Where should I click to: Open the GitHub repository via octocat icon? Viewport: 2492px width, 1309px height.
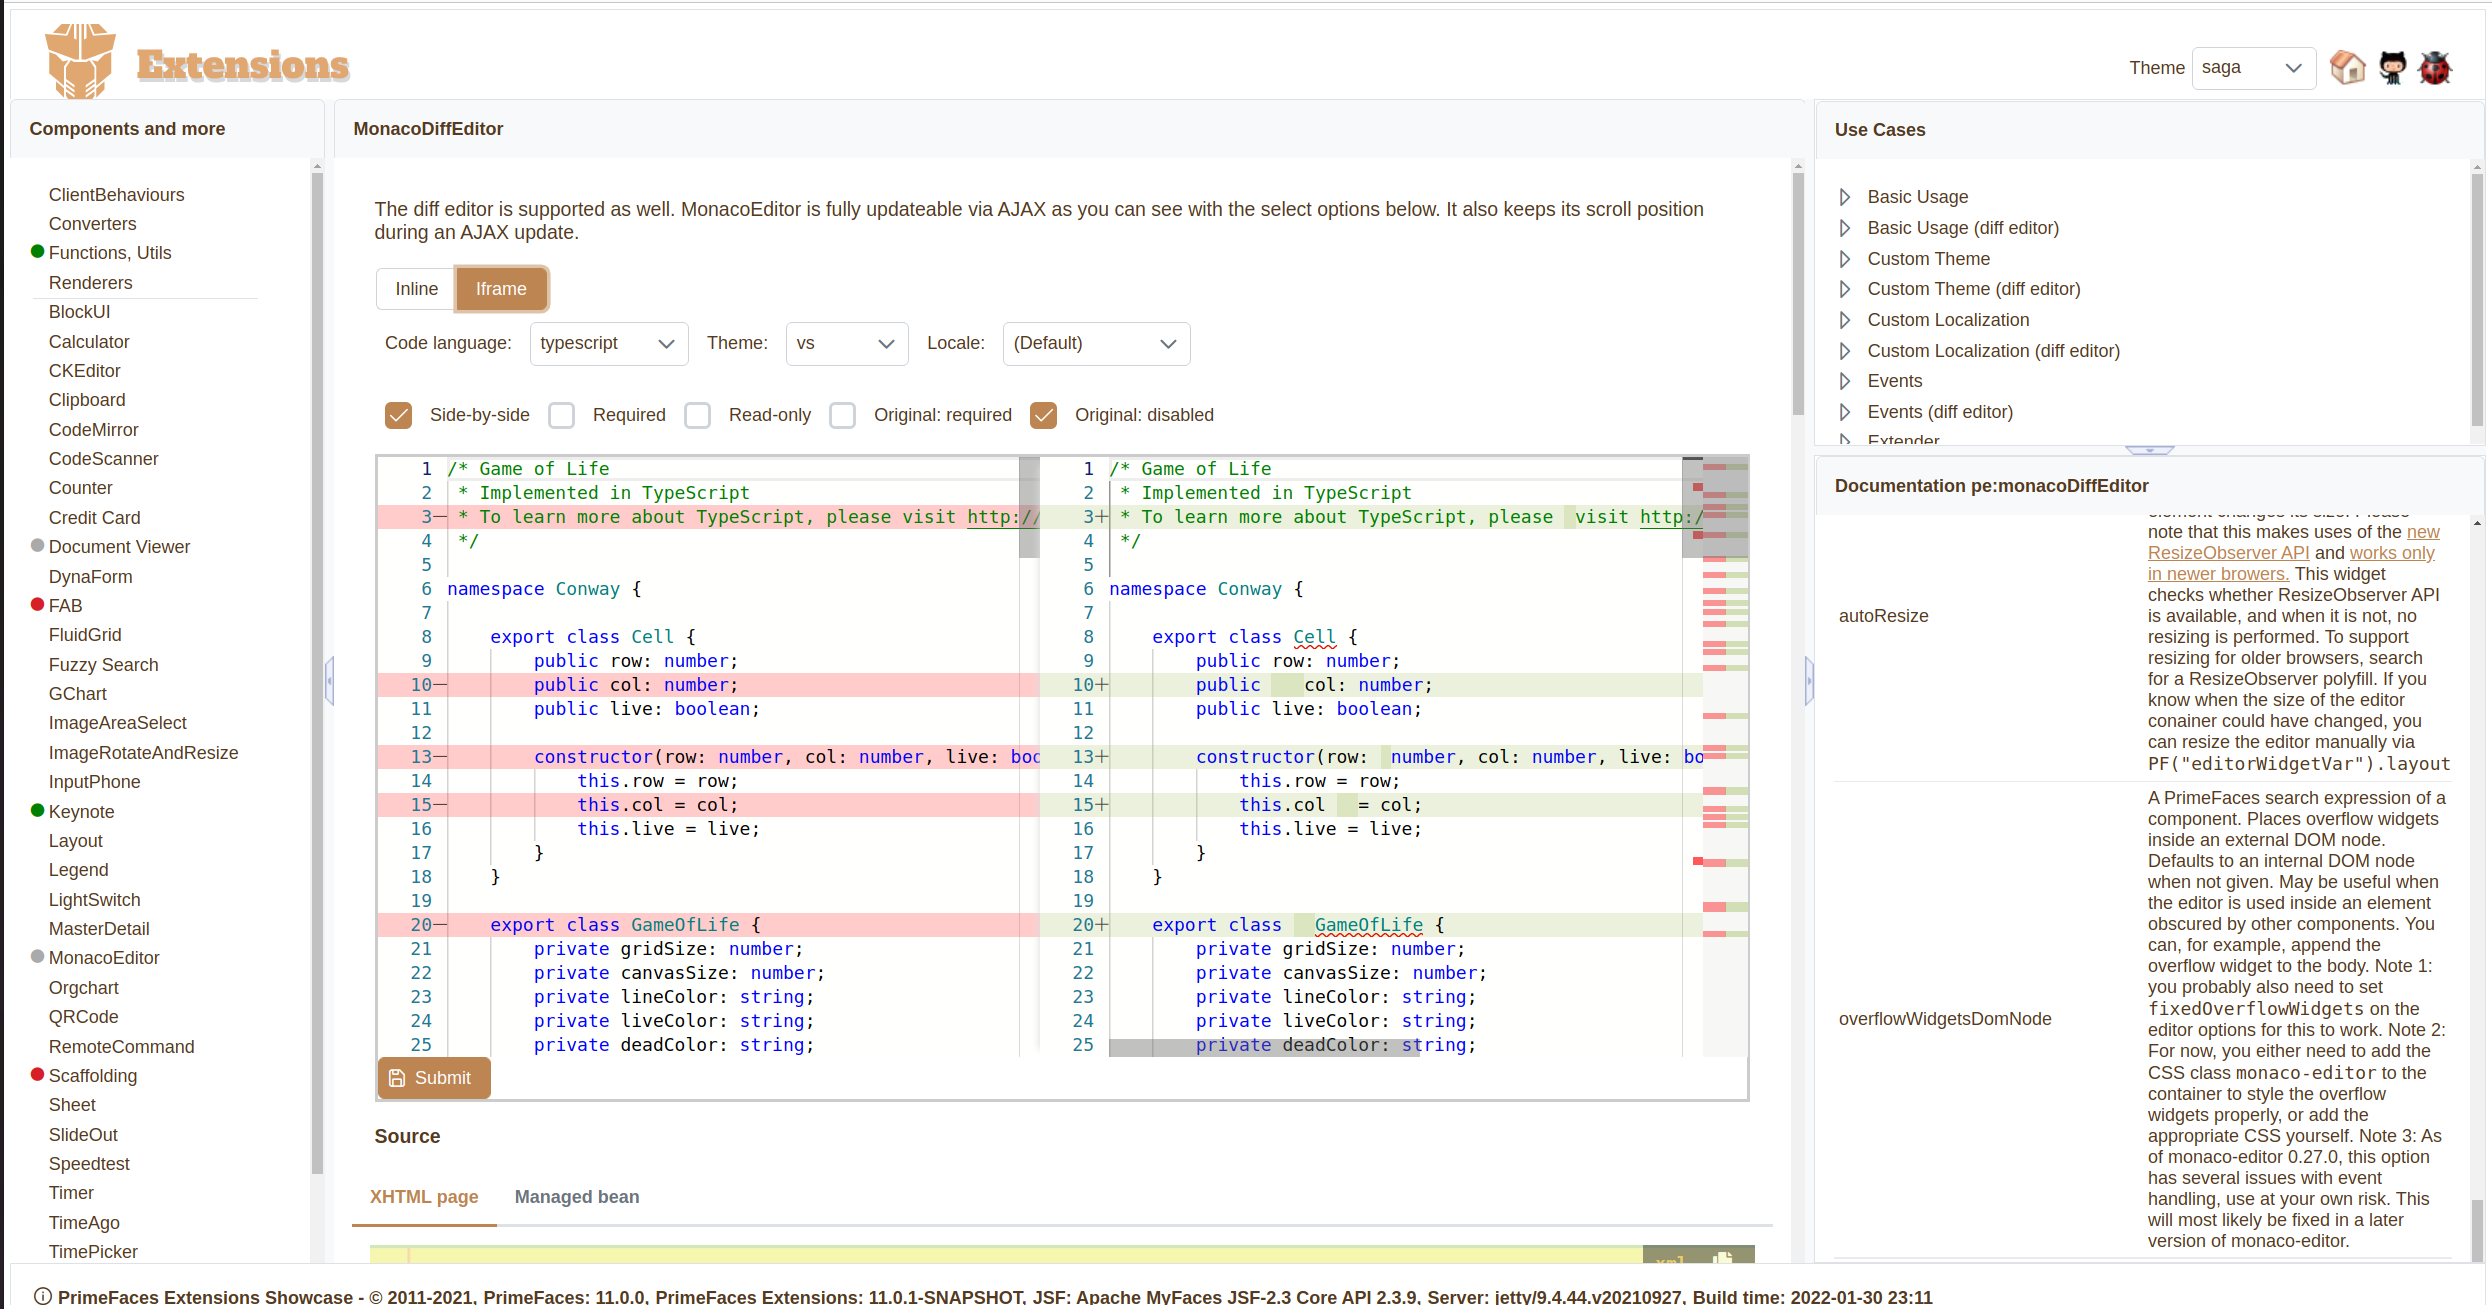pyautogui.click(x=2391, y=67)
